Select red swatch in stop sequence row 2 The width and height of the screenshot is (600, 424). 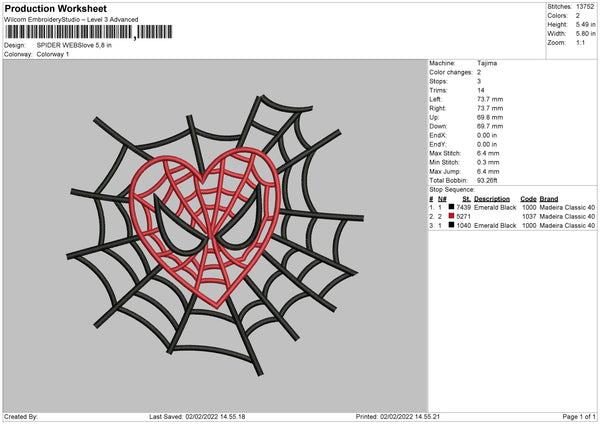451,216
